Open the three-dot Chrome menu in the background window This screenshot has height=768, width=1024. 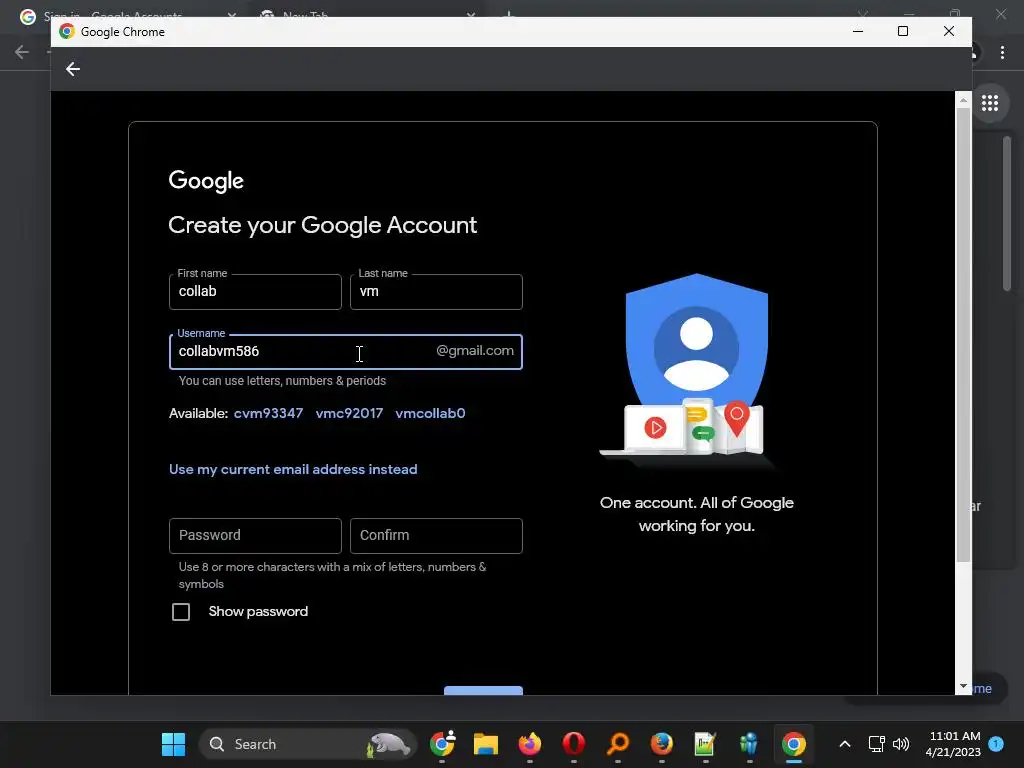pos(1002,52)
